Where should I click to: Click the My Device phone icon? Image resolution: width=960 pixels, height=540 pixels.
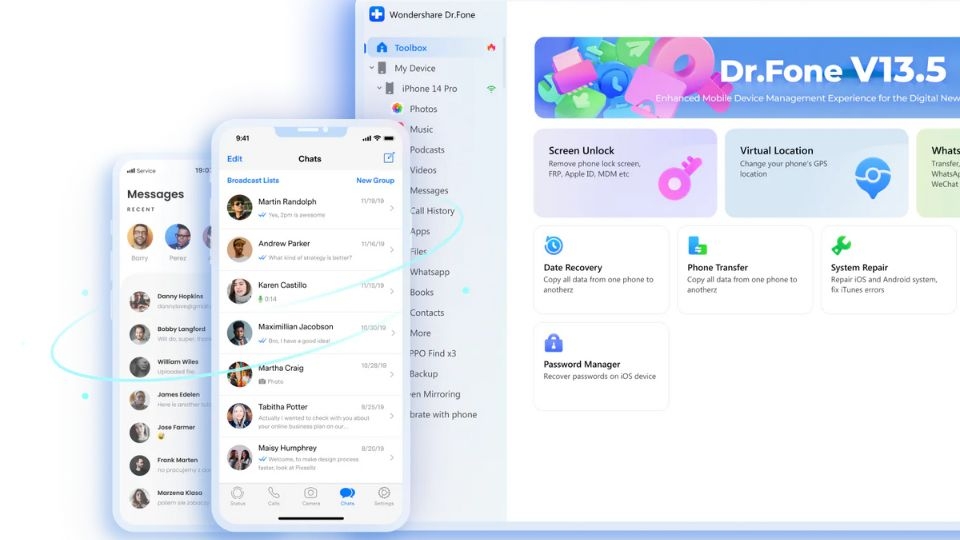(x=382, y=68)
